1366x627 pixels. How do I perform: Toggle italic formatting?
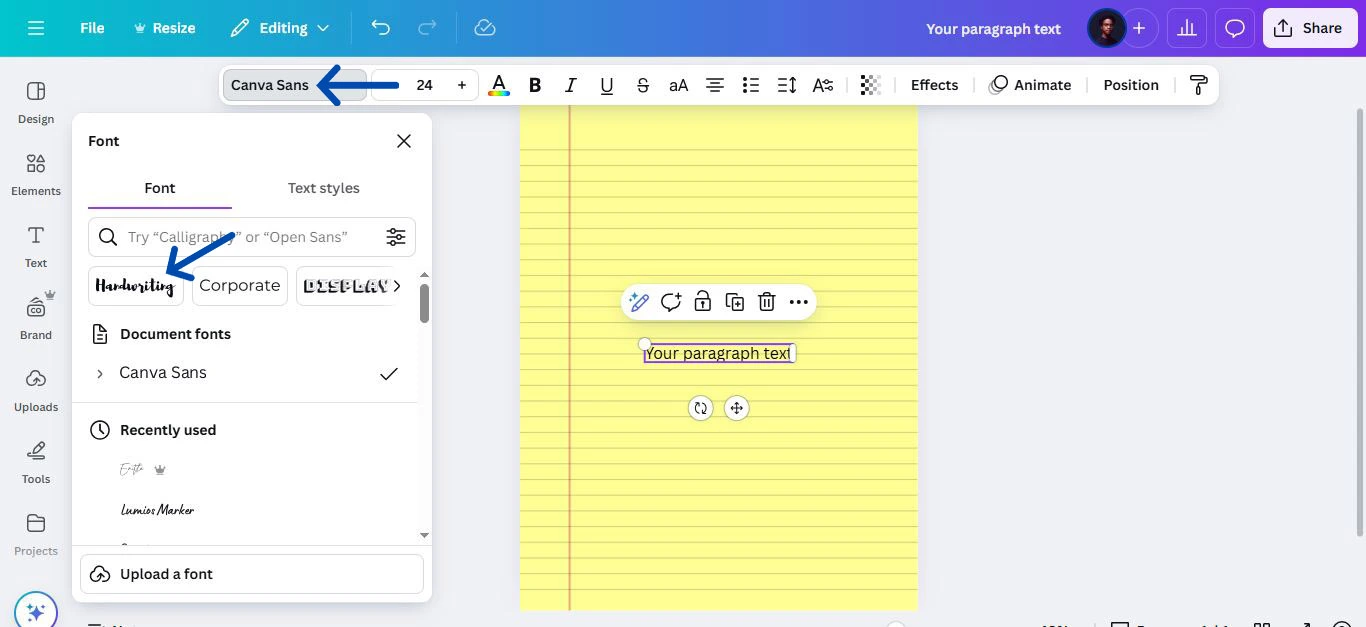coord(571,85)
